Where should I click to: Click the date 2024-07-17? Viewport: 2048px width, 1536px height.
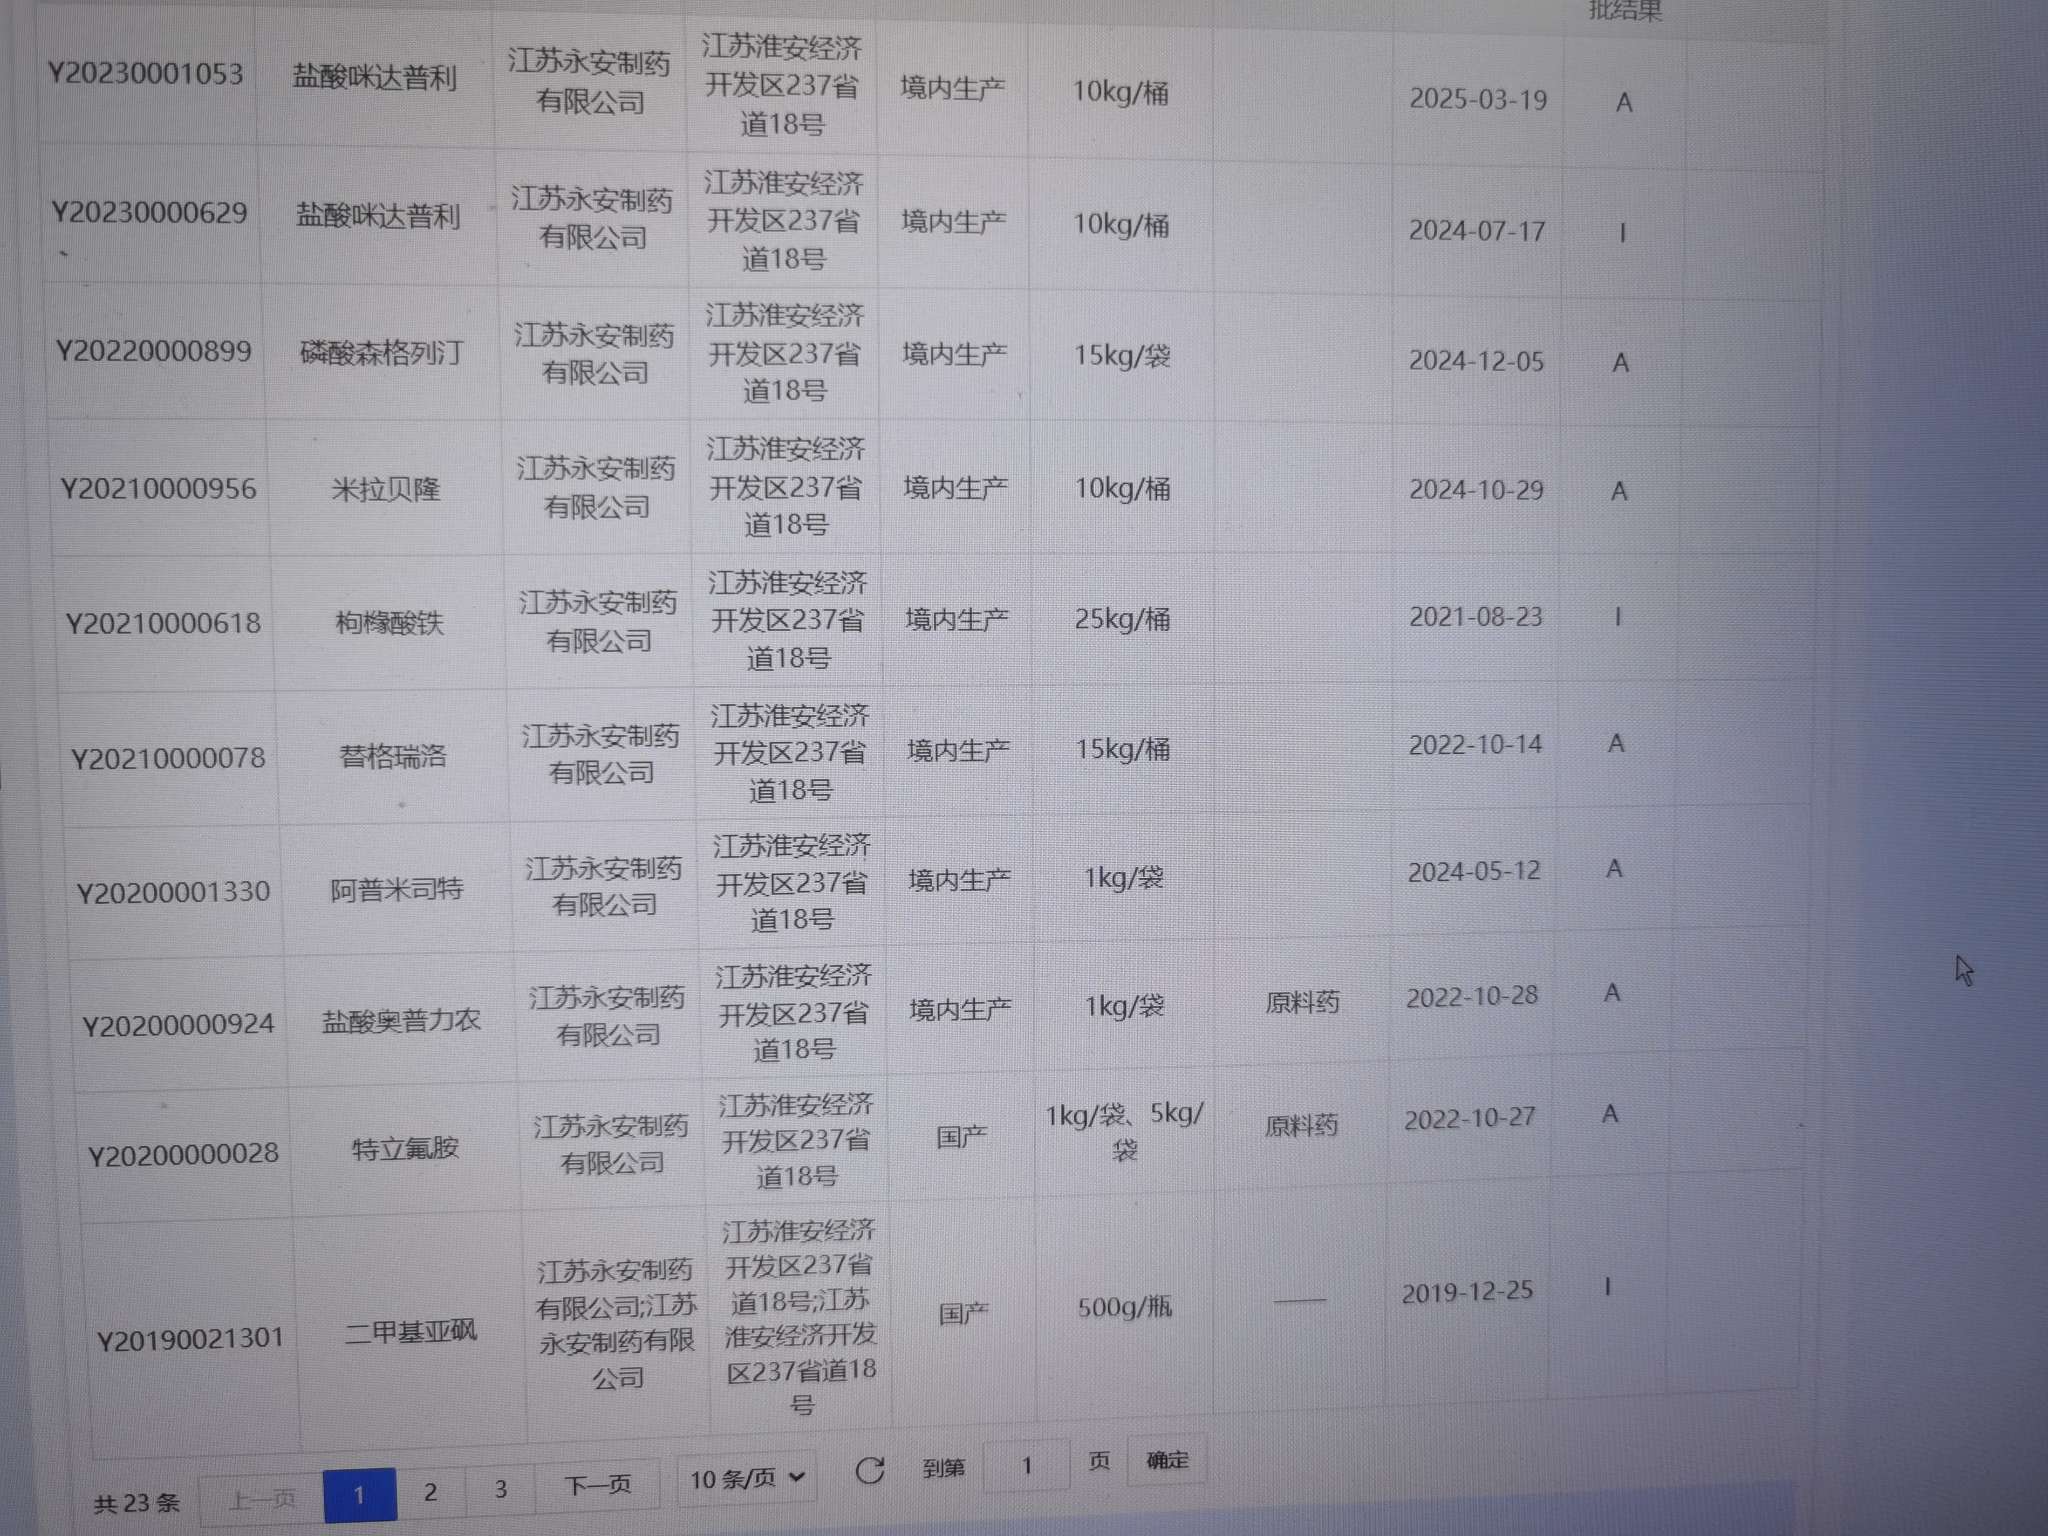click(1477, 230)
